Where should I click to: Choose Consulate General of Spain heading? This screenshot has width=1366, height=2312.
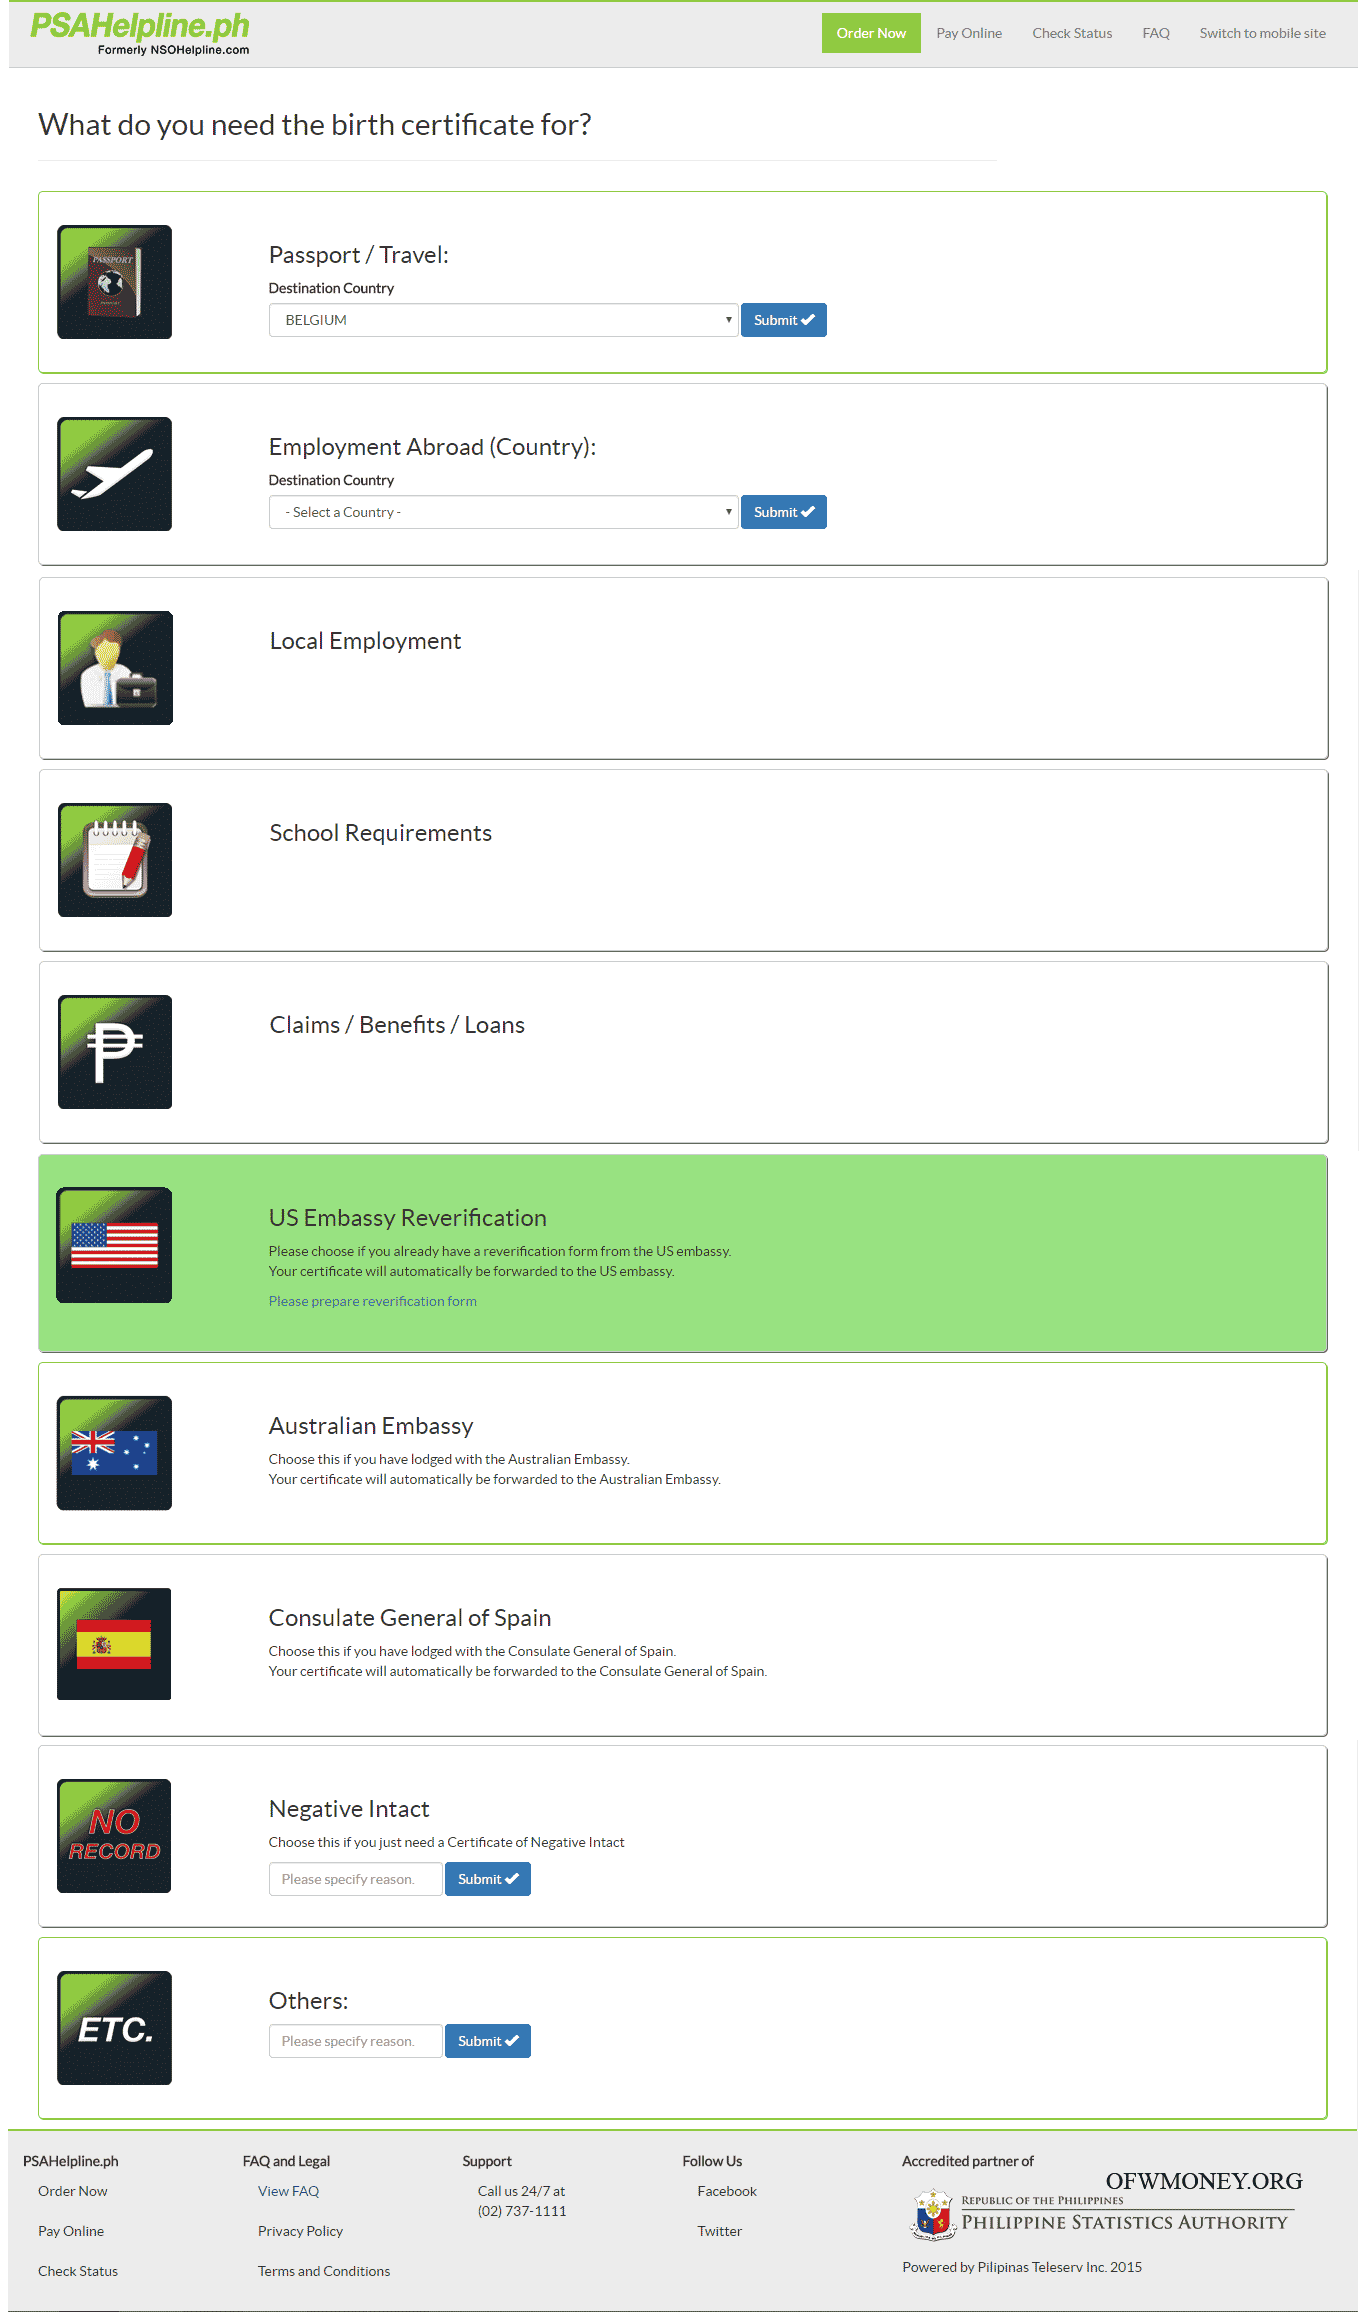410,1618
